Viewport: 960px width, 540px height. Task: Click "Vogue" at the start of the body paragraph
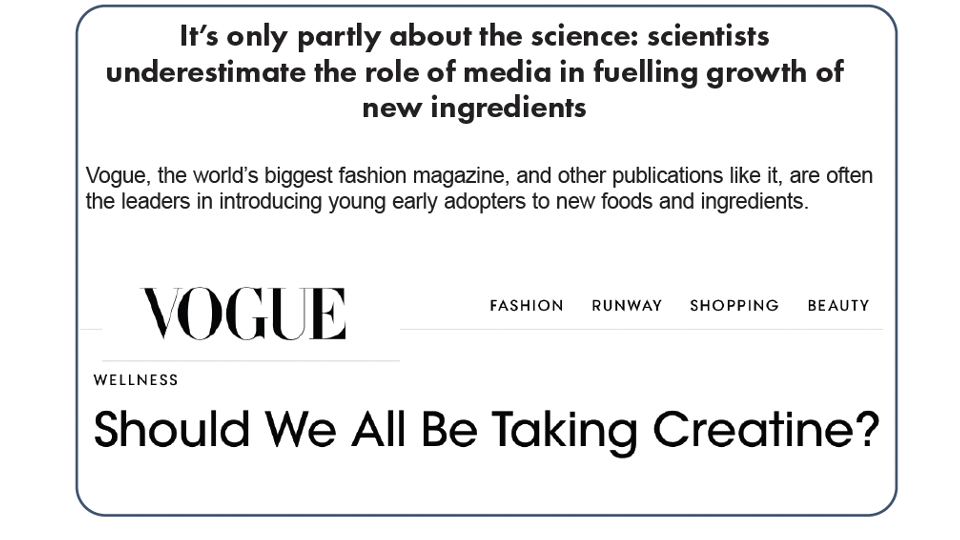[115, 177]
